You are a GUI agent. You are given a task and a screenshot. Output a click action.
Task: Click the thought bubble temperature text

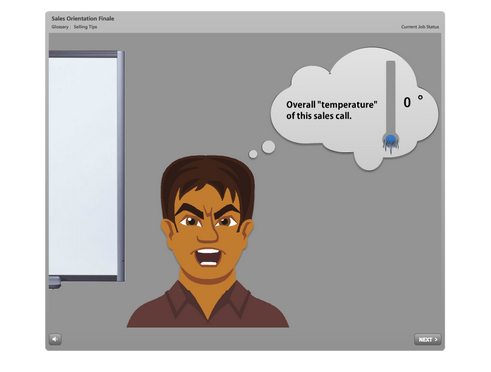[332, 110]
